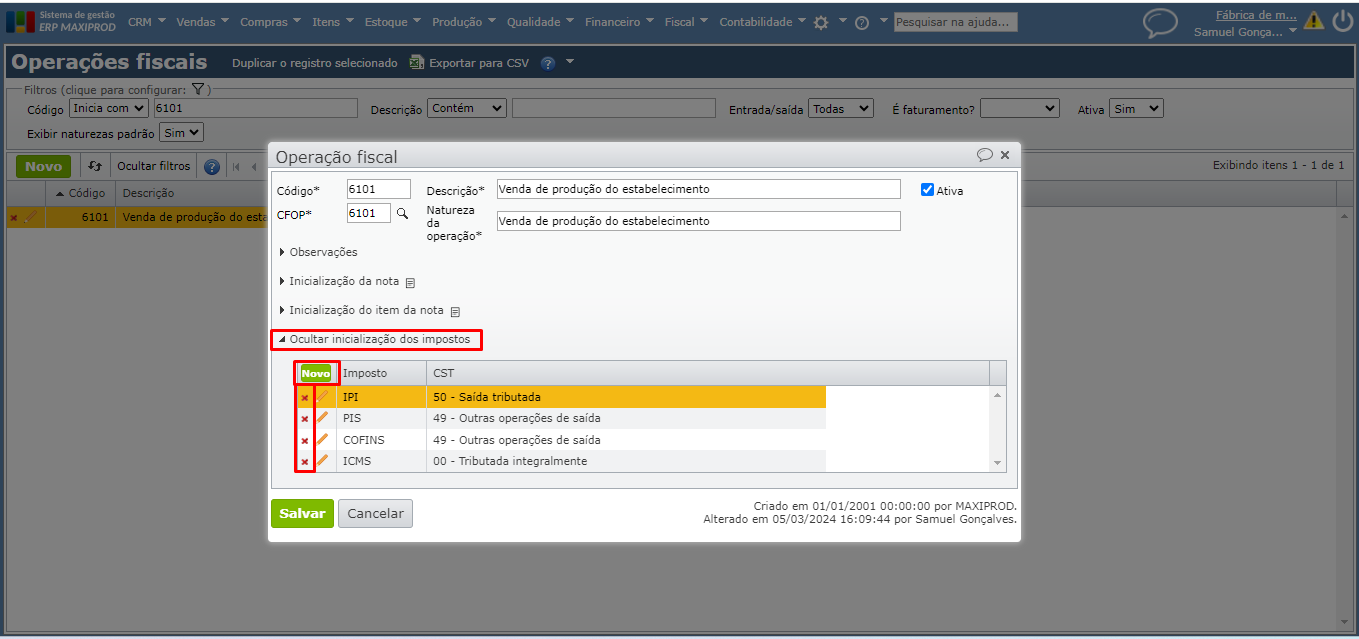Viewport: 1359px width, 639px height.
Task: Click the Pesquisar na ajuda search box
Action: point(955,21)
